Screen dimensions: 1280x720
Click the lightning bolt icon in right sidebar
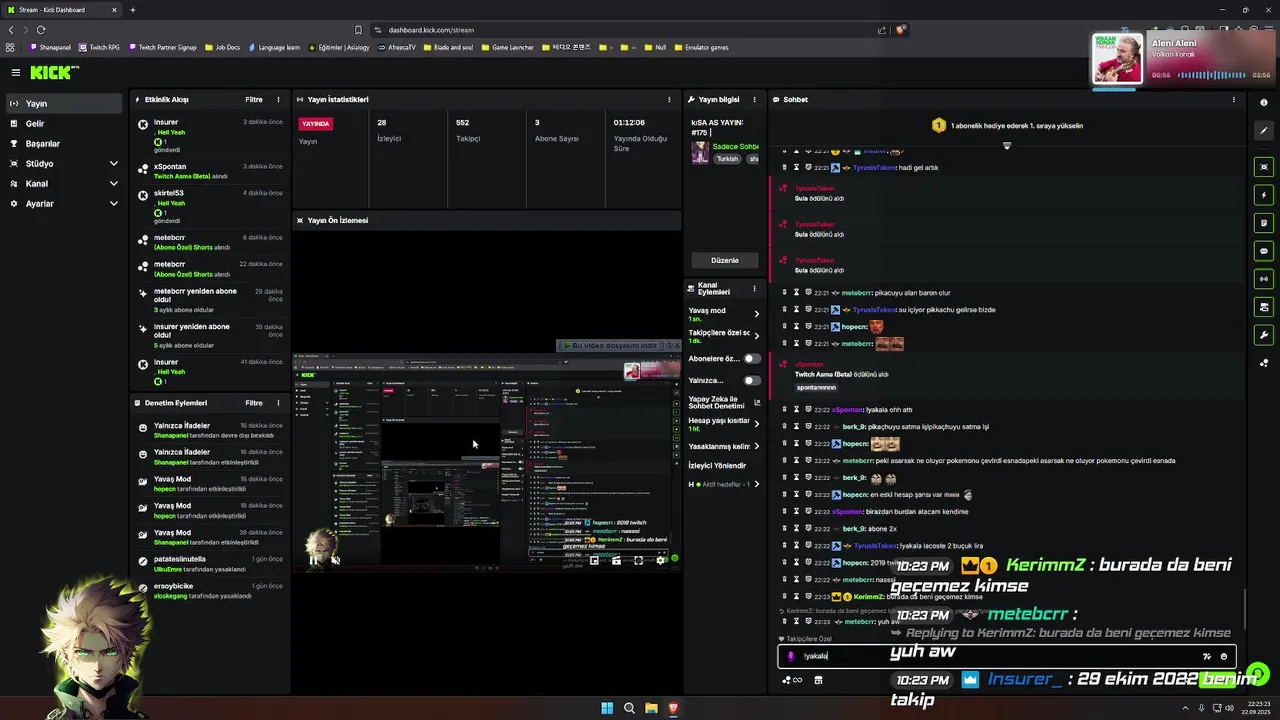1264,195
